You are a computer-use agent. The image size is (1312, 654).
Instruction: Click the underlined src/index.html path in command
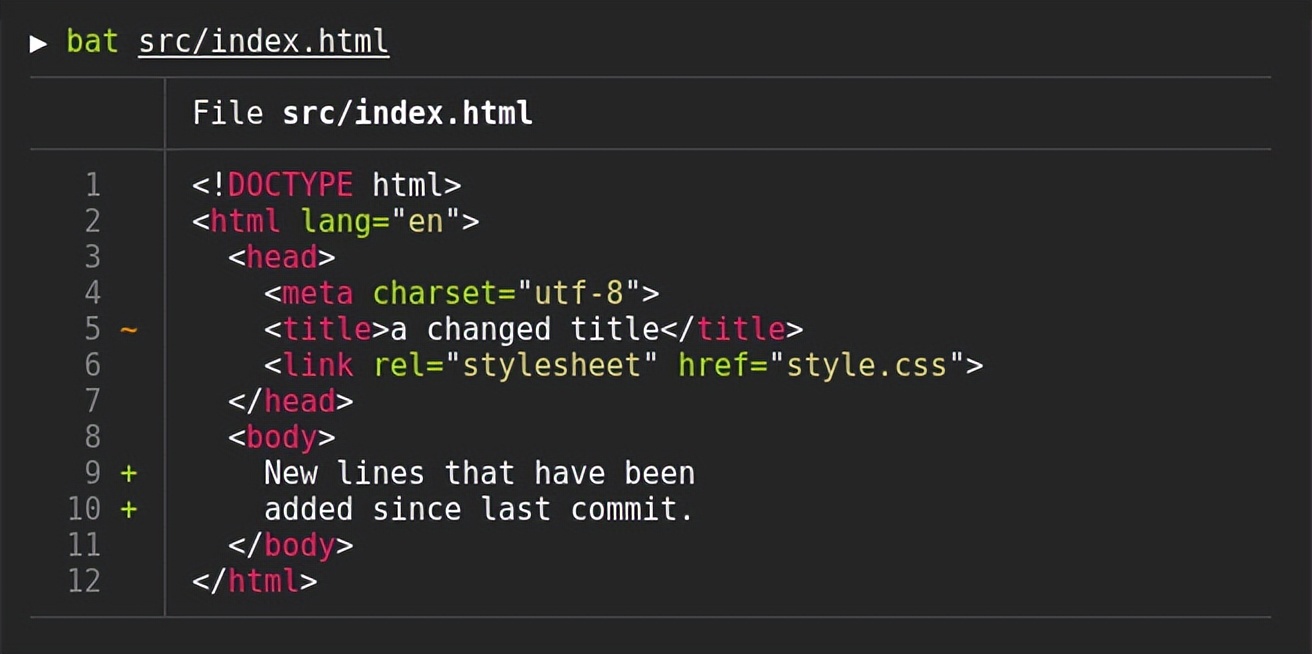tap(263, 42)
